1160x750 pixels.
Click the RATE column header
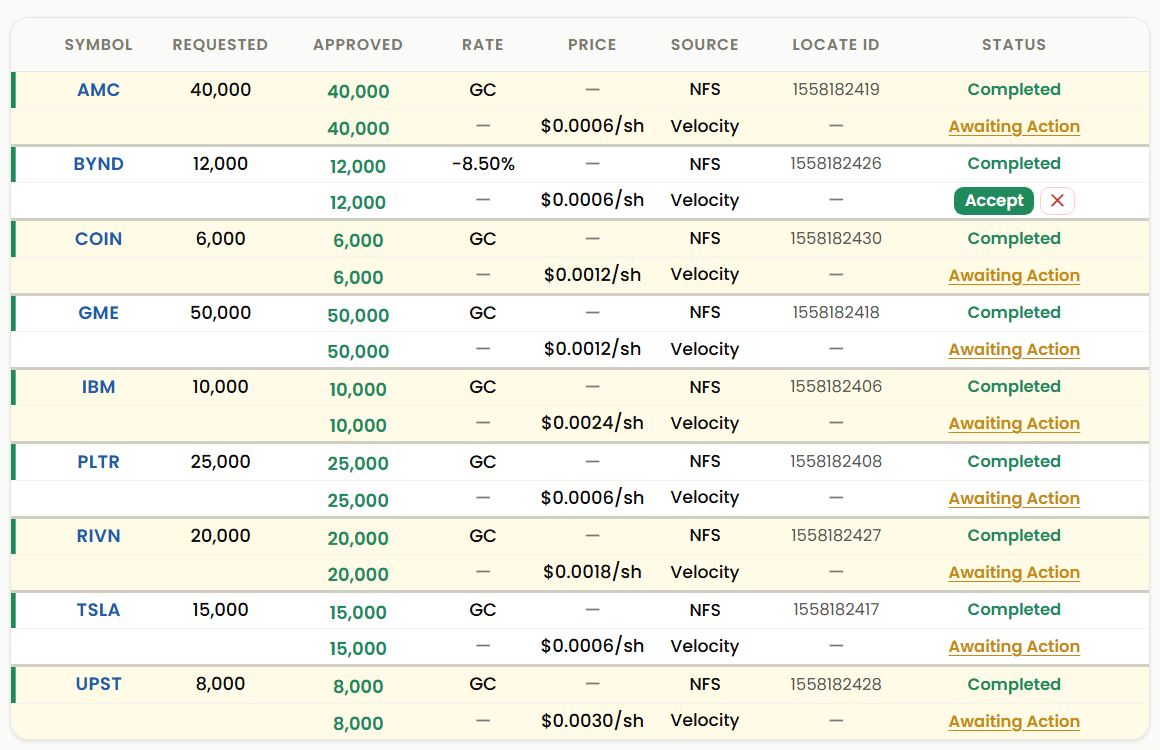(x=483, y=45)
